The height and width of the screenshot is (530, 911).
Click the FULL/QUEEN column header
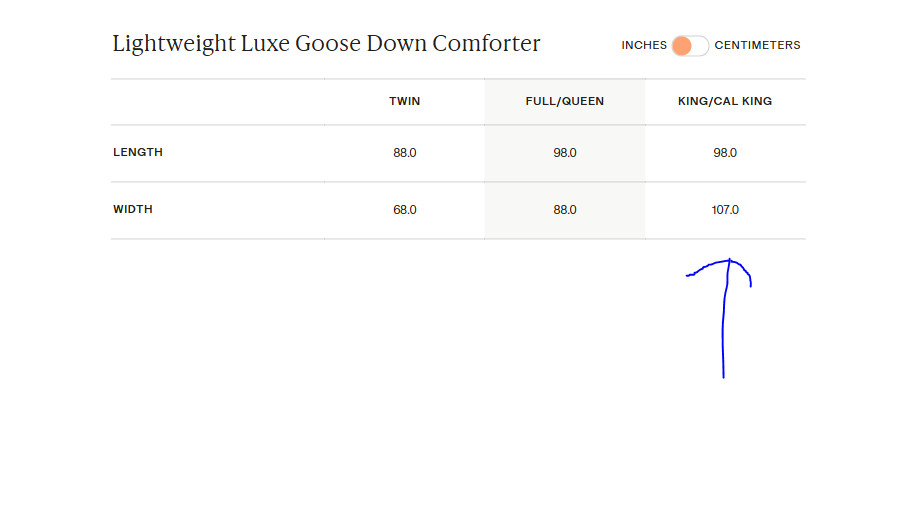[x=565, y=101]
